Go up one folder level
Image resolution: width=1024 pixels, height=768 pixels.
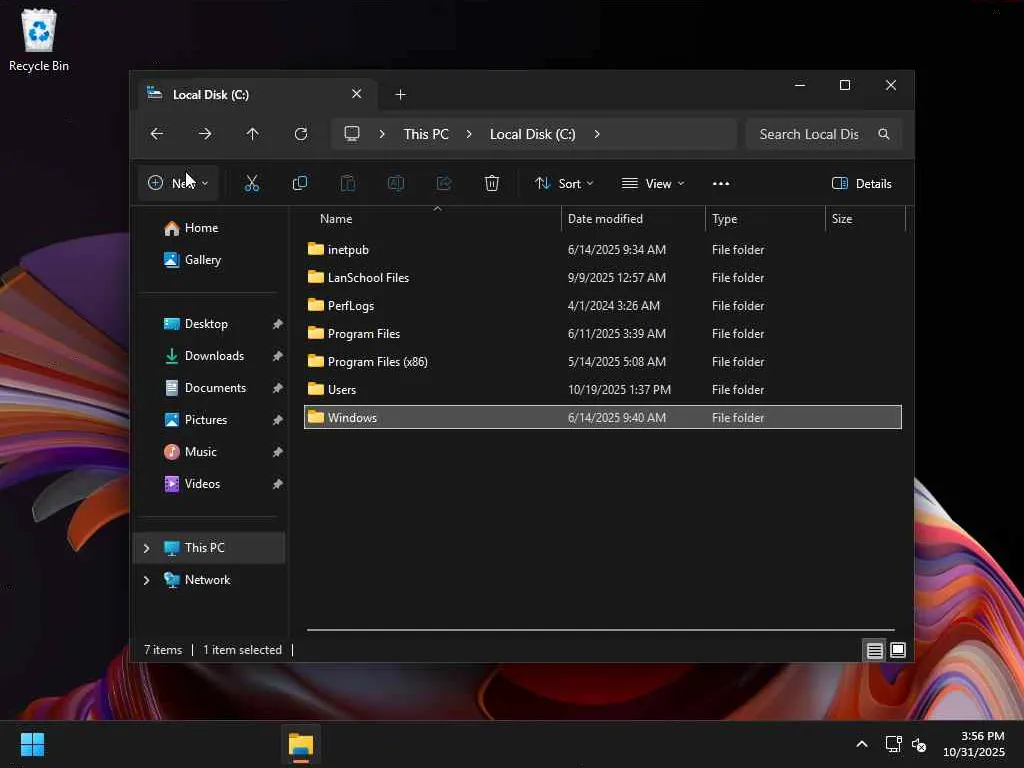tap(253, 134)
